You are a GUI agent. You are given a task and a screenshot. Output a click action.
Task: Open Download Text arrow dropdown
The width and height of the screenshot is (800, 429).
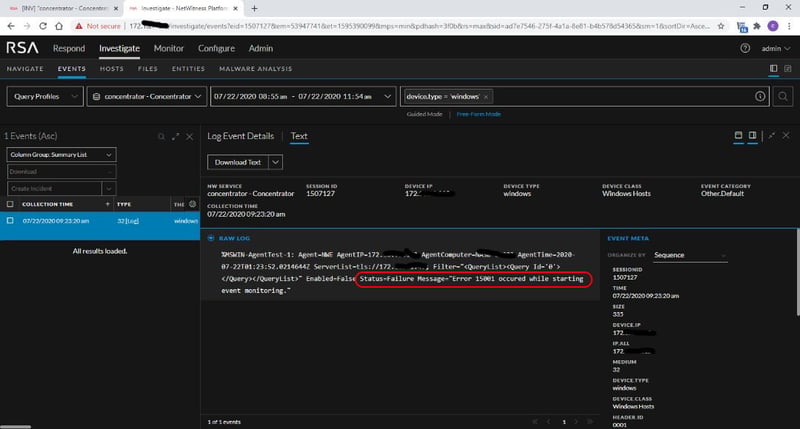click(276, 162)
